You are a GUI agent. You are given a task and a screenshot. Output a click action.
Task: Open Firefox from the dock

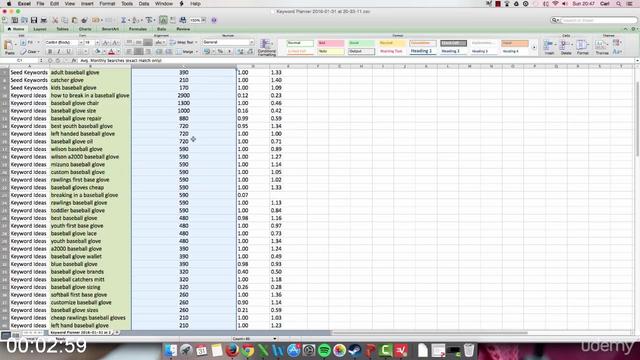point(232,350)
